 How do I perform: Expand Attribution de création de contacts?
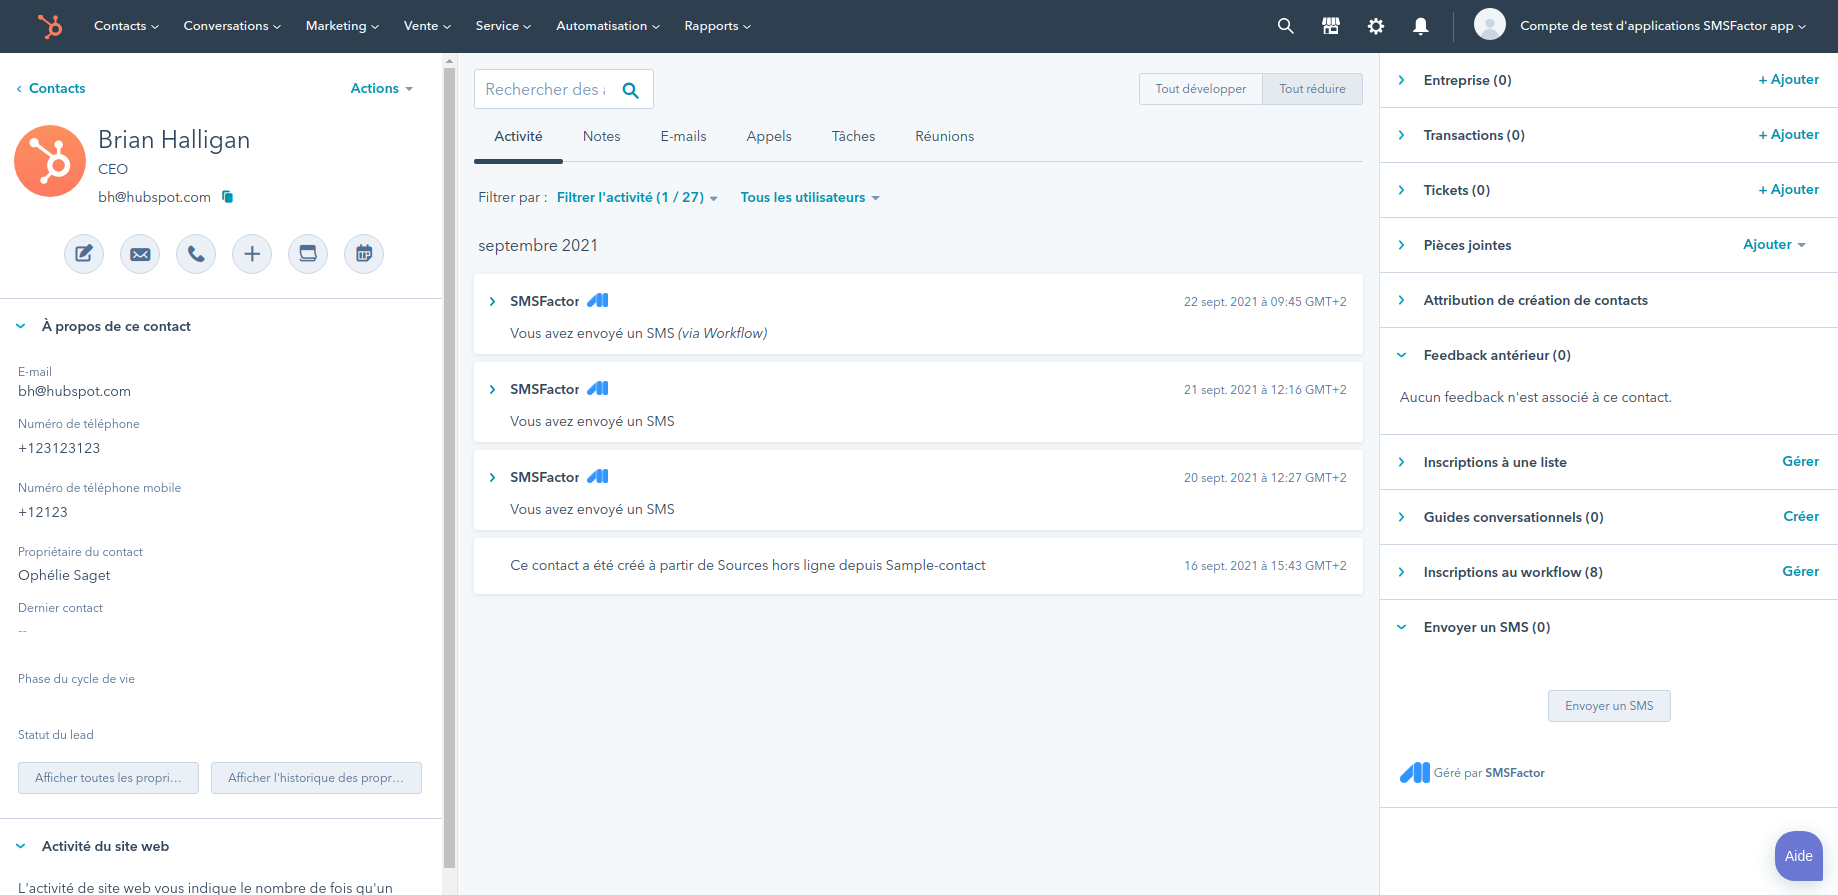(1402, 300)
